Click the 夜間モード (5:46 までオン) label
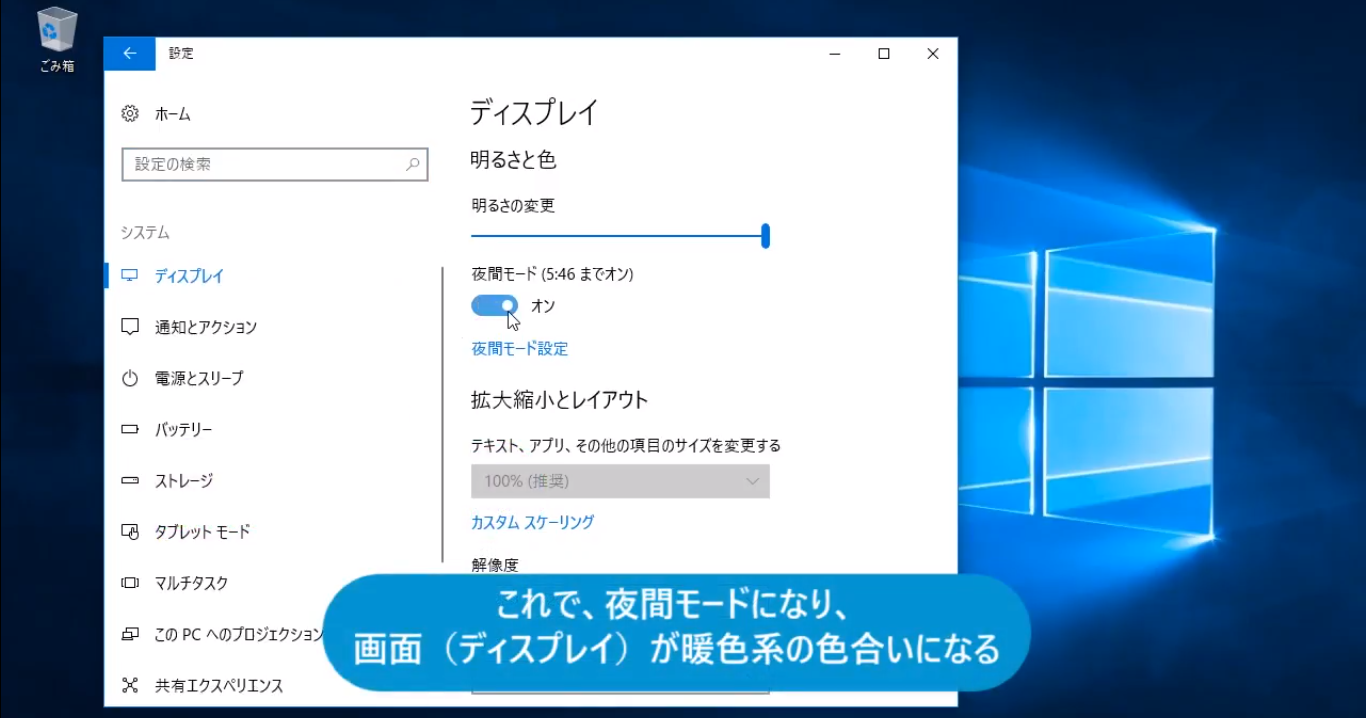 tap(552, 273)
